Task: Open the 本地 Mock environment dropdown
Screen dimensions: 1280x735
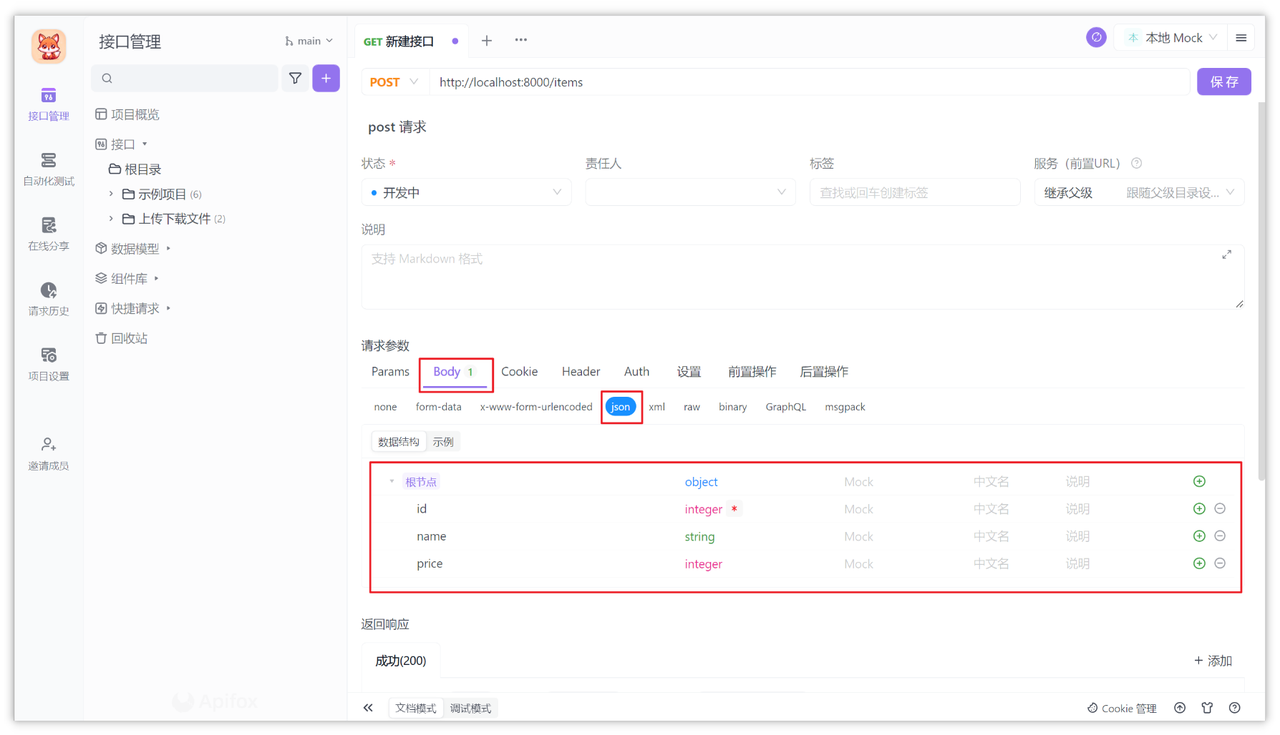Action: point(1171,38)
